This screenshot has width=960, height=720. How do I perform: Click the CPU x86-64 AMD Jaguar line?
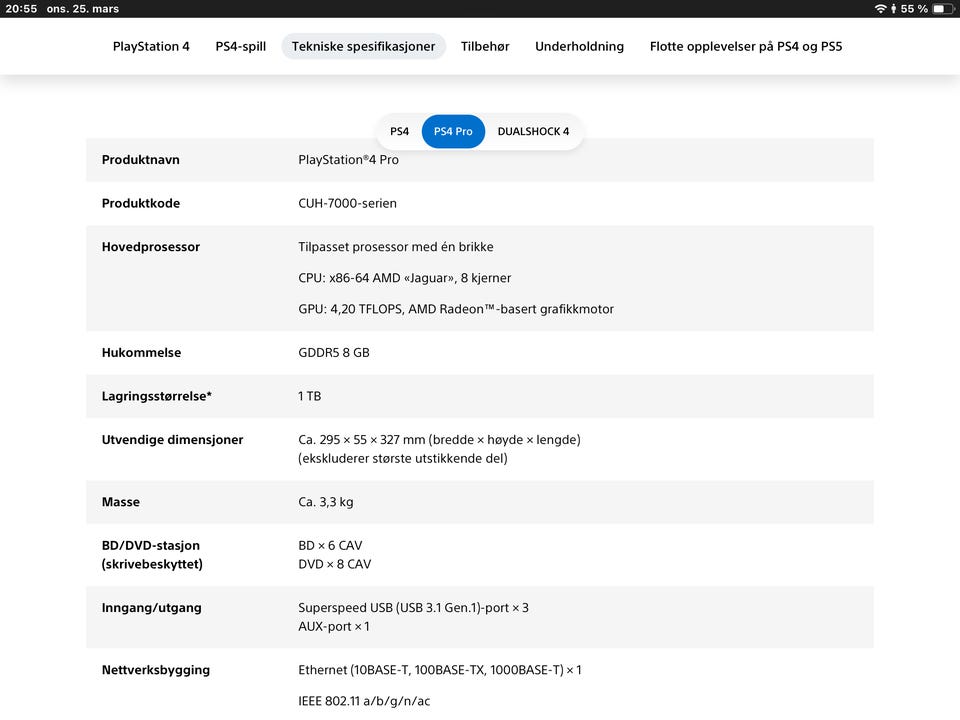pos(405,278)
